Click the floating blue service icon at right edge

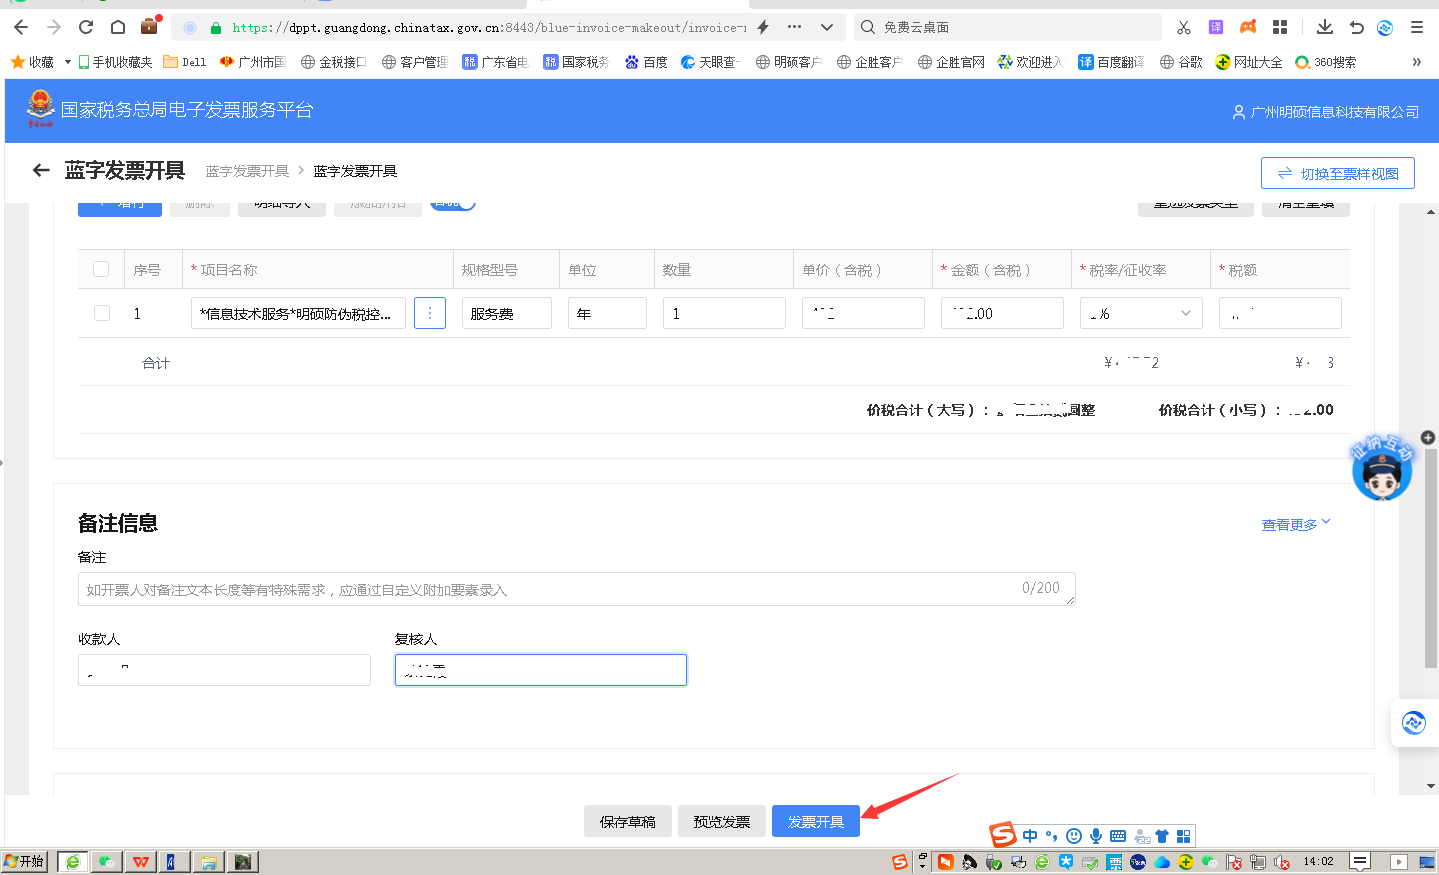click(1413, 722)
